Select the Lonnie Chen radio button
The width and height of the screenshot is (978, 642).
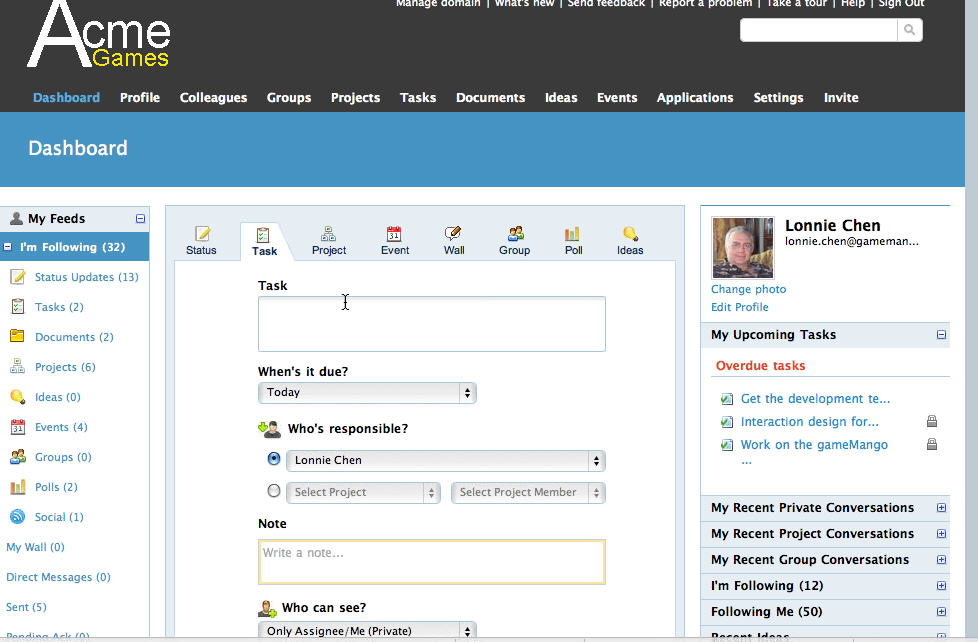(x=274, y=459)
